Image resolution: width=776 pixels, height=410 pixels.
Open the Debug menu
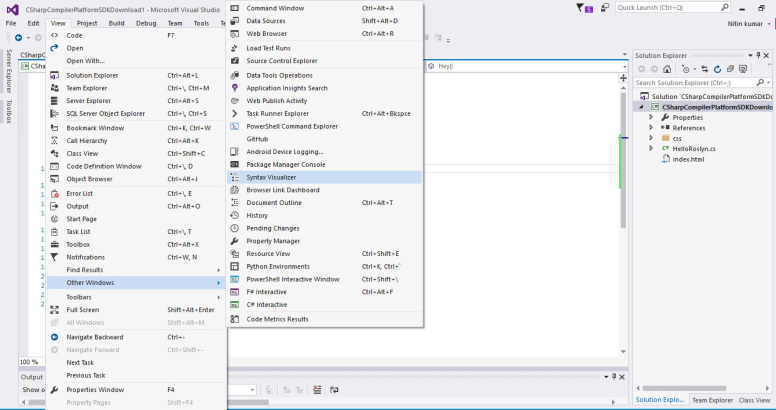pyautogui.click(x=146, y=23)
